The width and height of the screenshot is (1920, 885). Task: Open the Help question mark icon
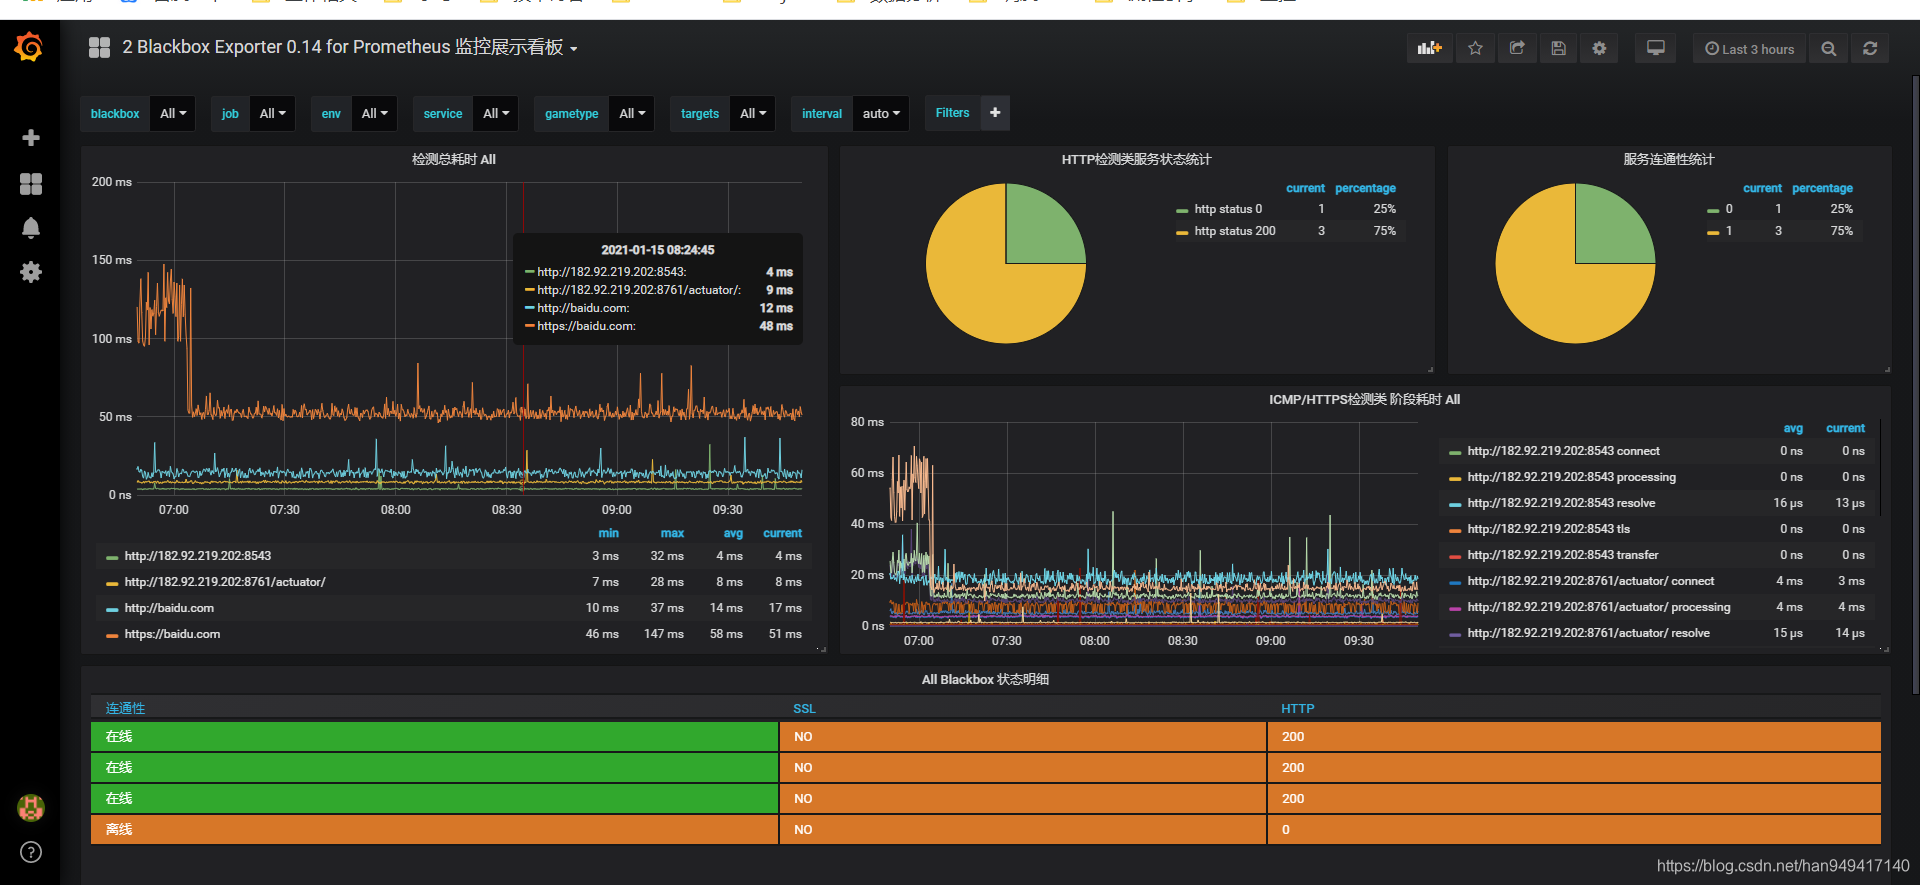coord(31,852)
